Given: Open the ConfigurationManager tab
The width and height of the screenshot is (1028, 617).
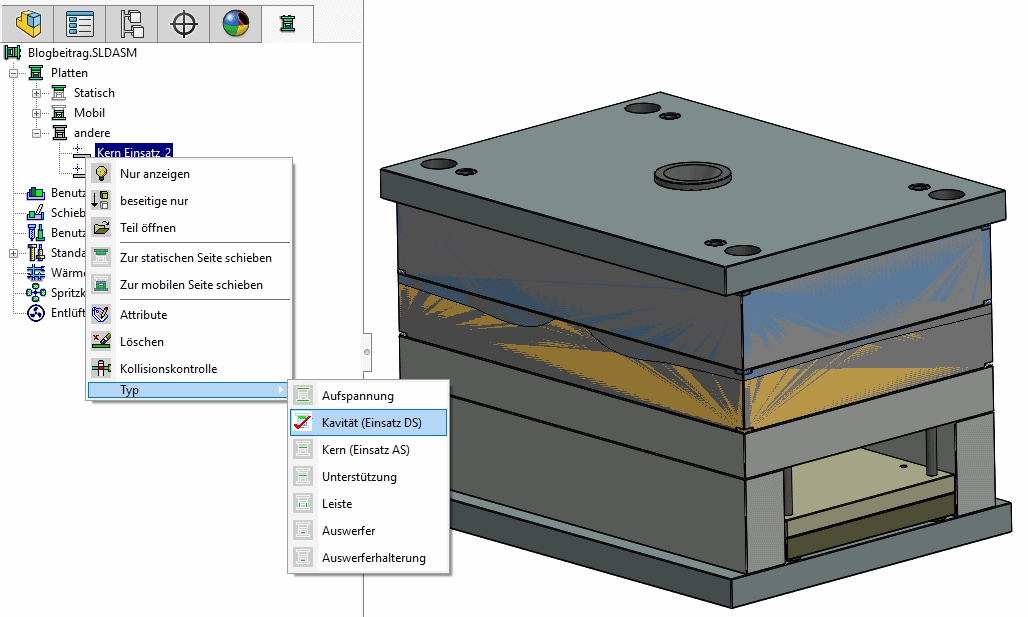Looking at the screenshot, I should pyautogui.click(x=132, y=24).
